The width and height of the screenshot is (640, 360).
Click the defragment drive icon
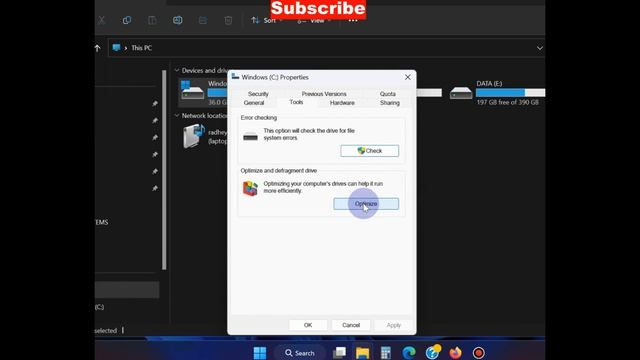click(x=250, y=189)
